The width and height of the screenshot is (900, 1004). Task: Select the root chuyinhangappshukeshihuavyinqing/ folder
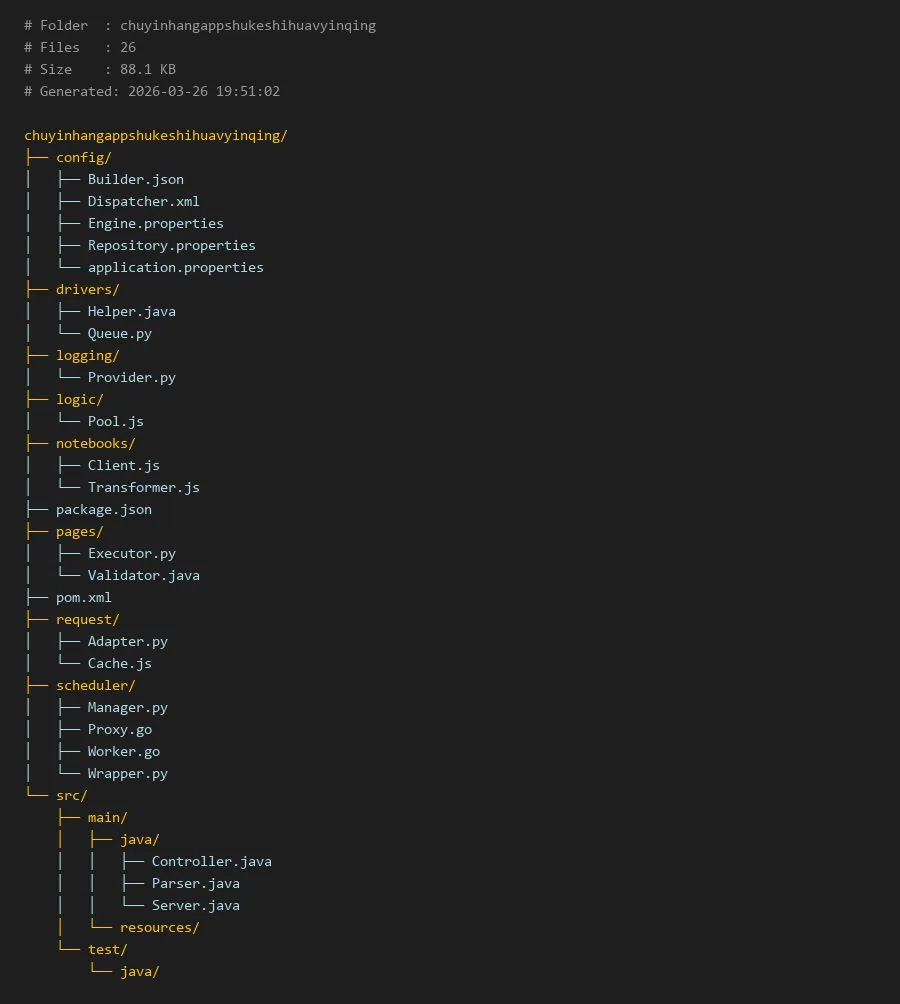(x=155, y=135)
